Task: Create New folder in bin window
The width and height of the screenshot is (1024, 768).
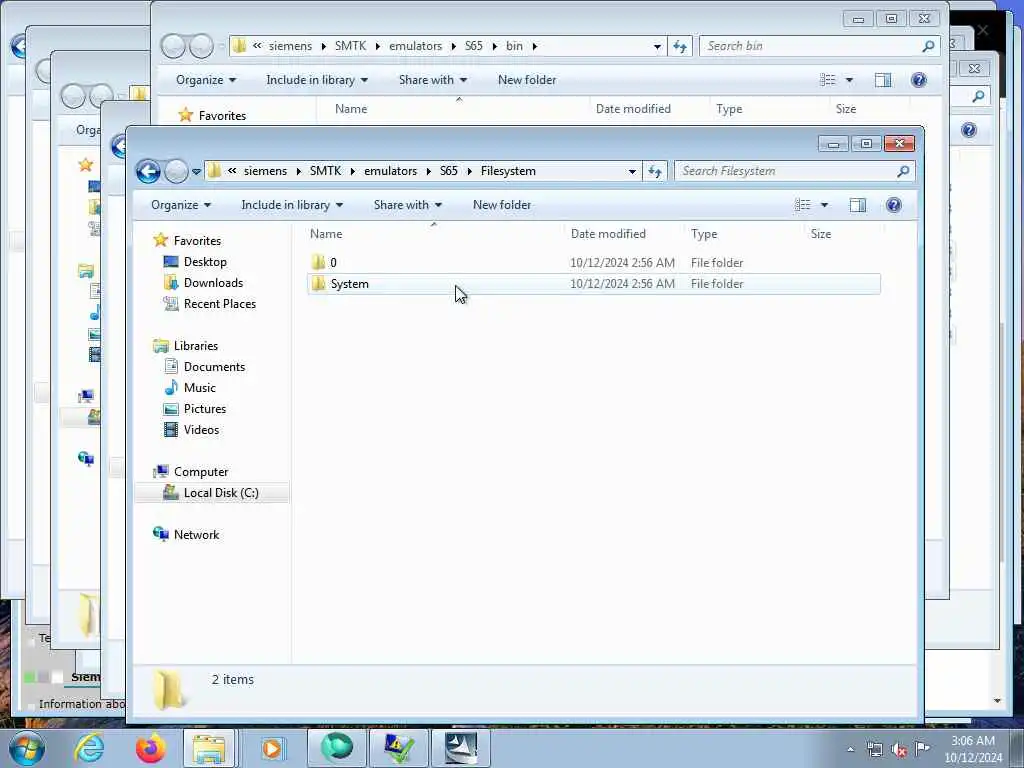Action: coord(526,80)
